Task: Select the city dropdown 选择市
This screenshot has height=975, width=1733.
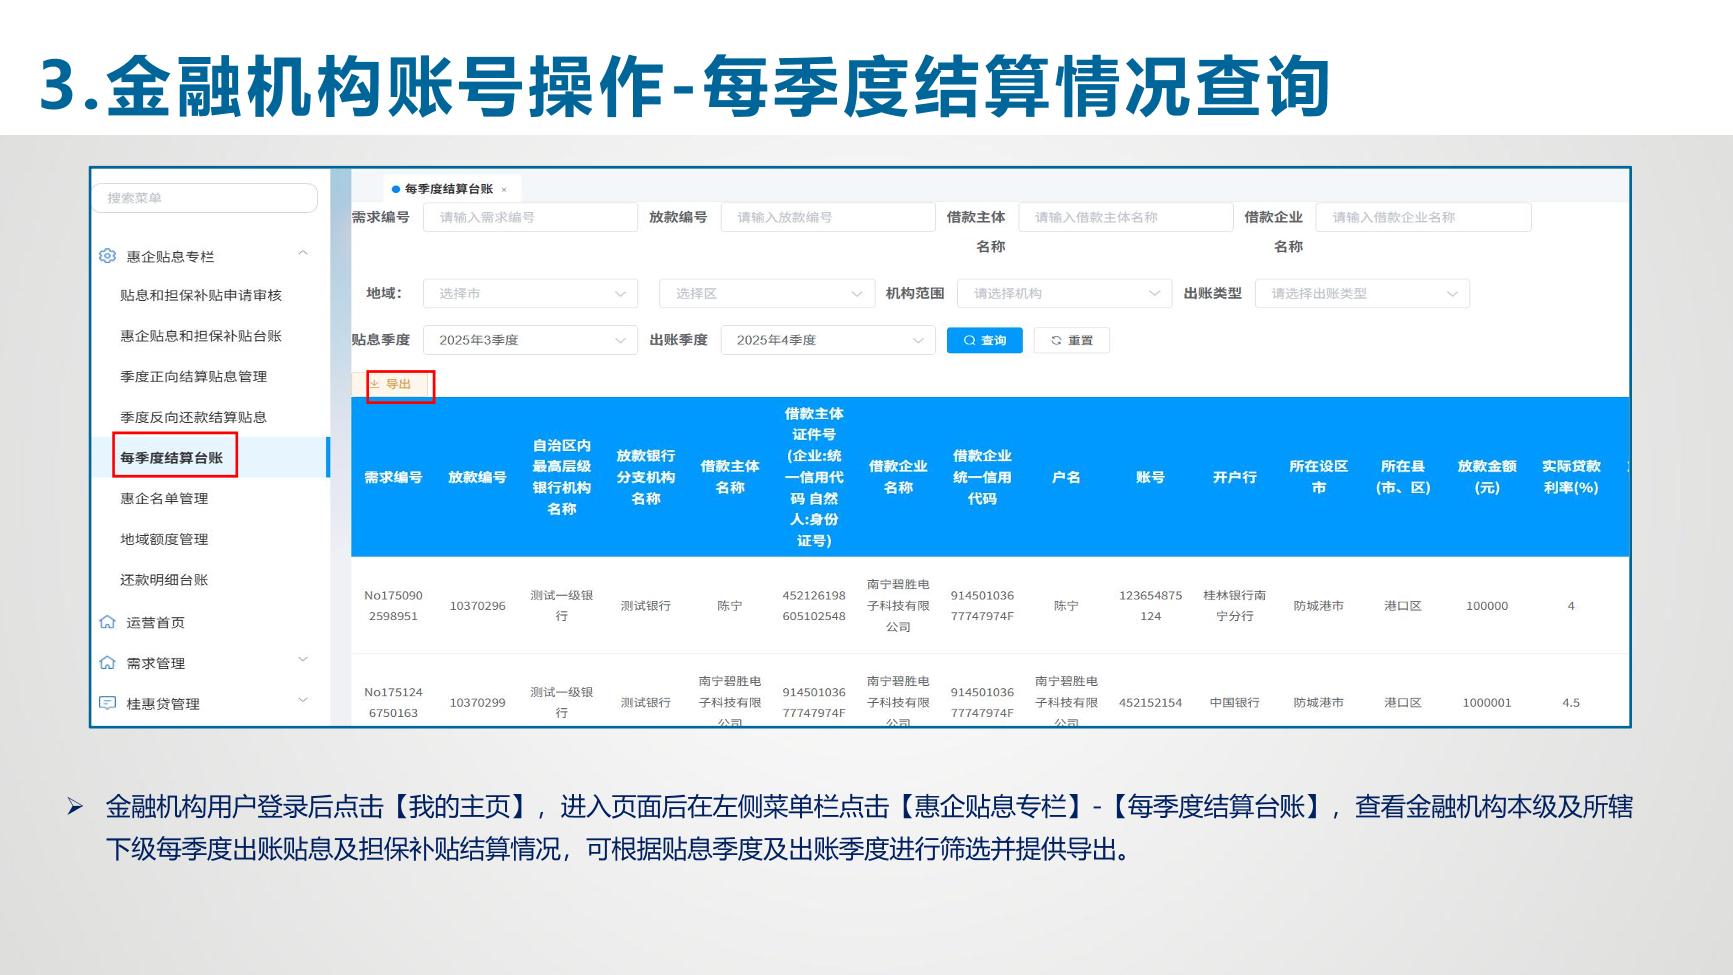Action: pyautogui.click(x=529, y=293)
